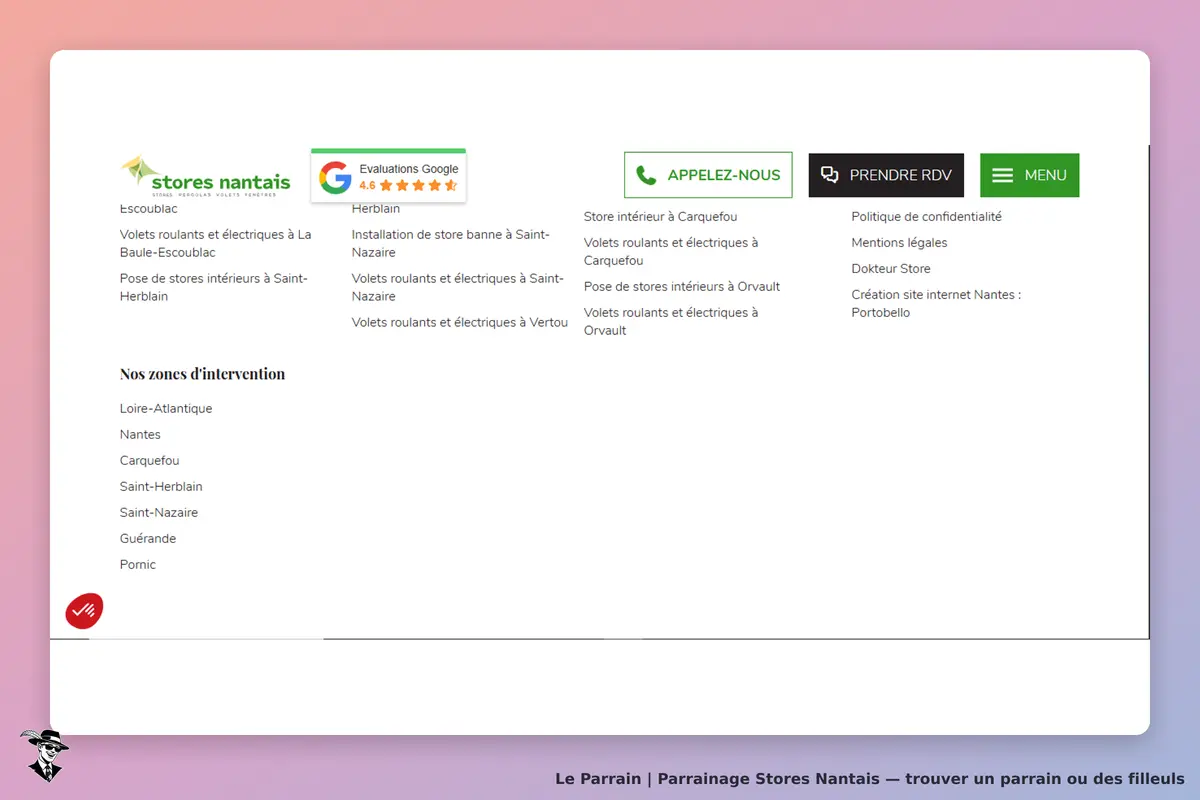1200x800 pixels.
Task: Click the chat bubbles icon in Prendre RDV
Action: tap(829, 175)
